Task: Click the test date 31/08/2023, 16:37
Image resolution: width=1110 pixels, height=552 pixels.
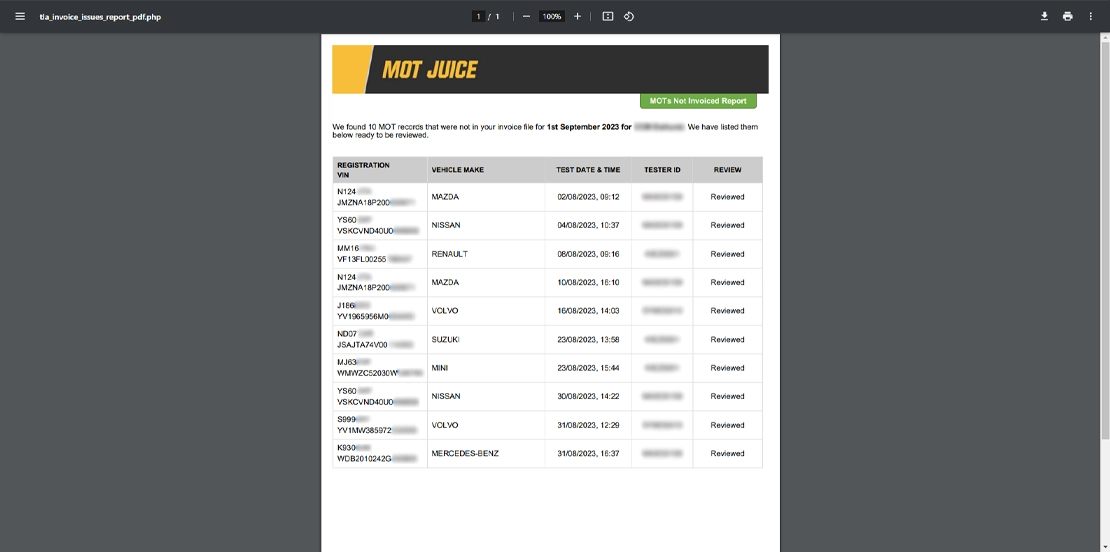Action: tap(588, 454)
